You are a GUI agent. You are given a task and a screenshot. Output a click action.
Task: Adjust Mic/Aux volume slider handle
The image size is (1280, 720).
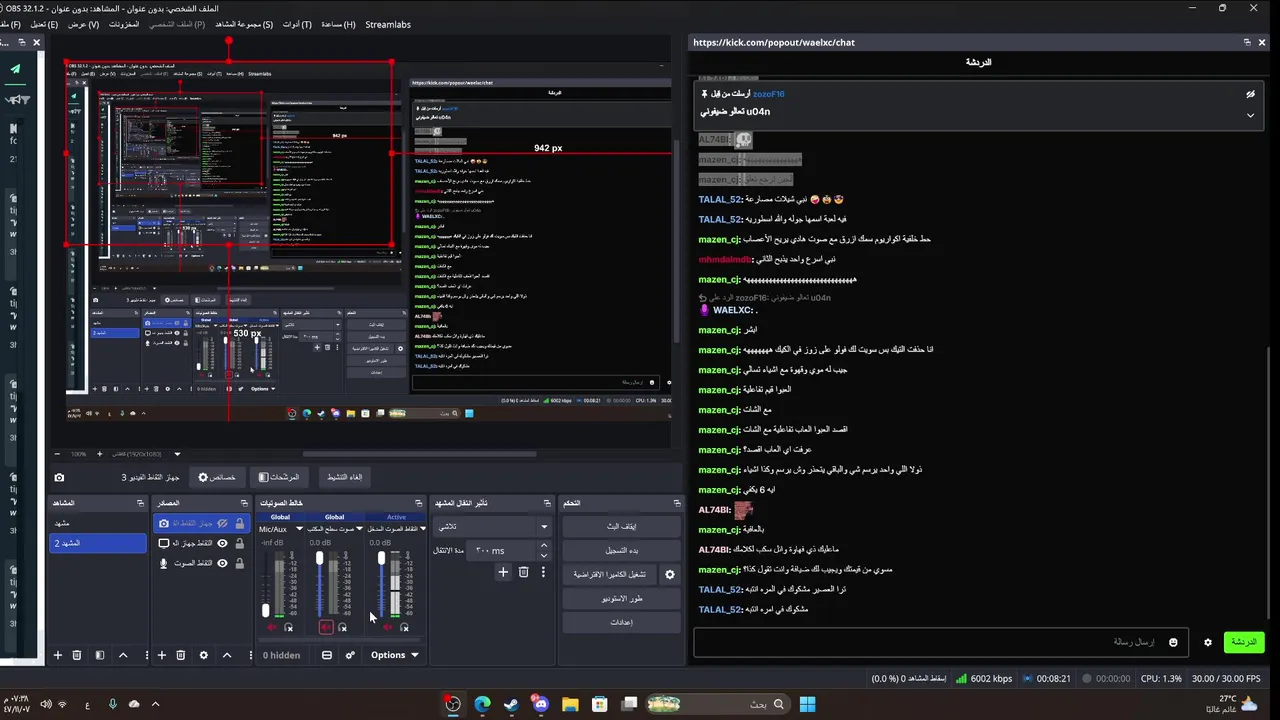266,610
